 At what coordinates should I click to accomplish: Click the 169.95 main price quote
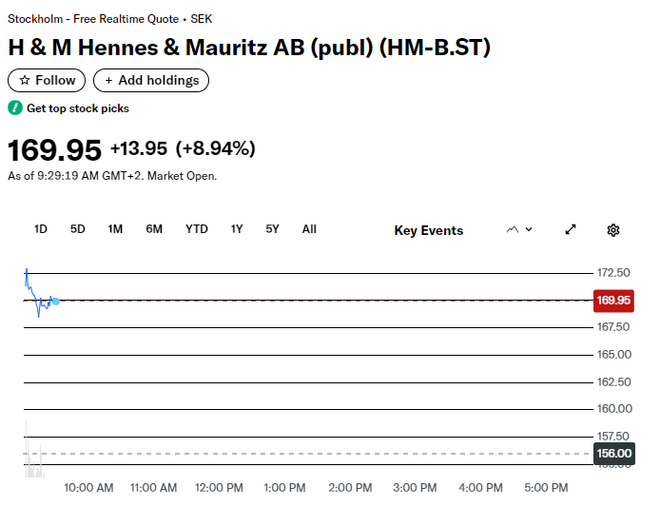[x=55, y=150]
